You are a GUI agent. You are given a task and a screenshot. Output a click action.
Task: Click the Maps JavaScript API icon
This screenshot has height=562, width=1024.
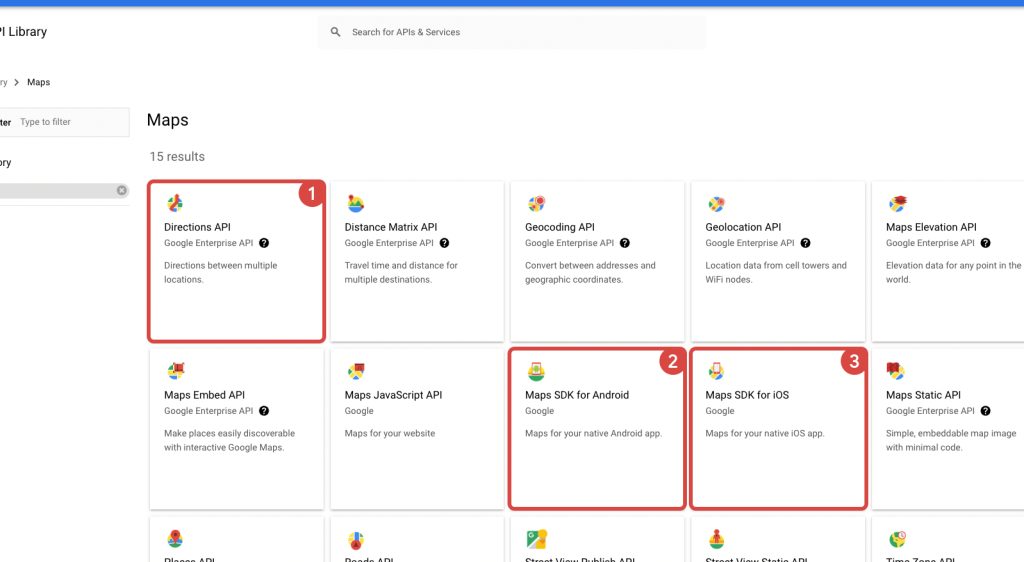pyautogui.click(x=355, y=372)
